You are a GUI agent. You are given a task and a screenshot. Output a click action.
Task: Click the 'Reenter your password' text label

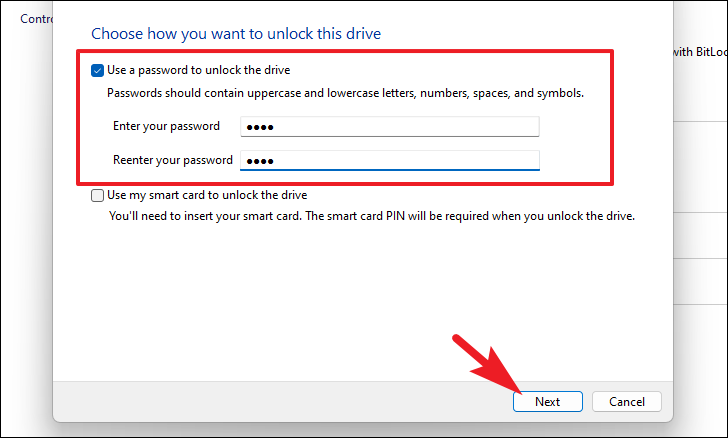click(x=173, y=160)
